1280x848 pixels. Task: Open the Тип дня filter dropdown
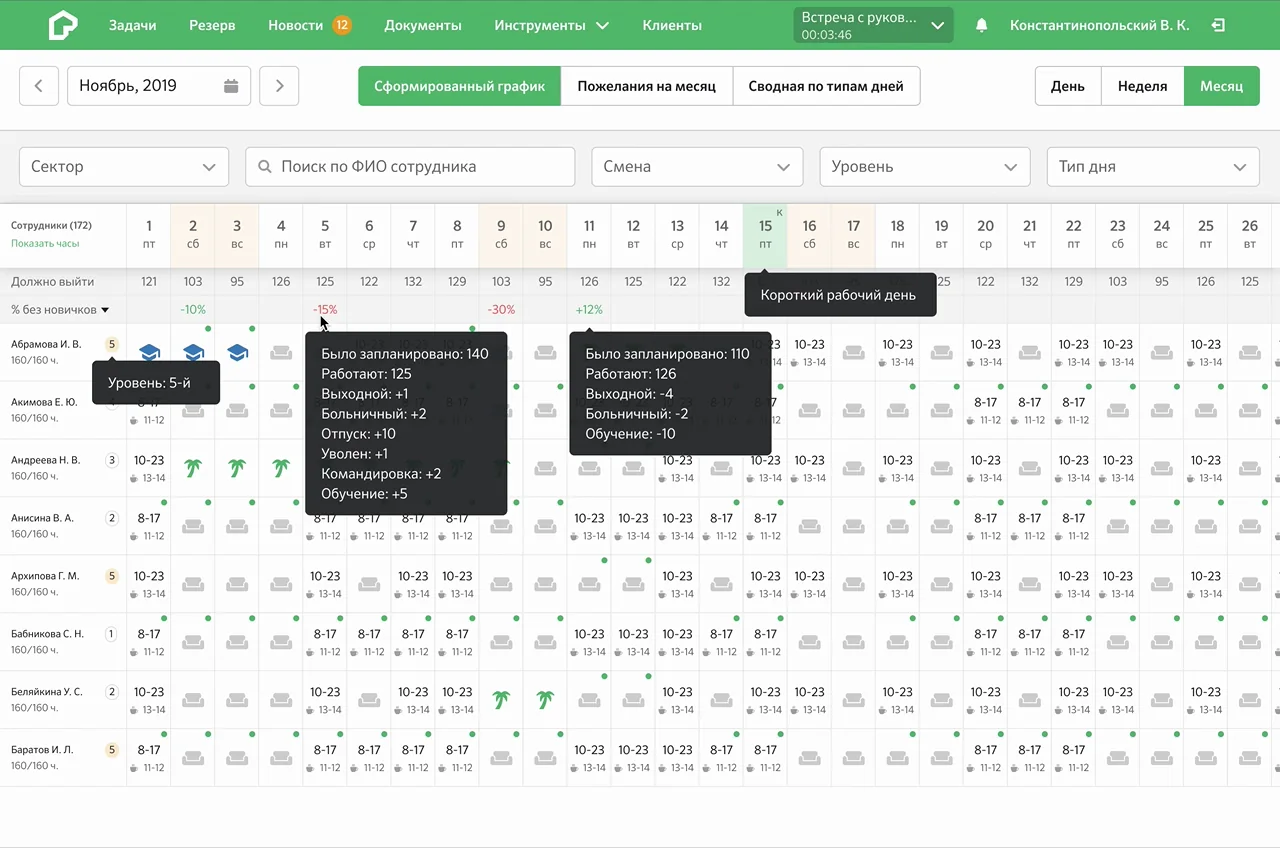(1152, 167)
